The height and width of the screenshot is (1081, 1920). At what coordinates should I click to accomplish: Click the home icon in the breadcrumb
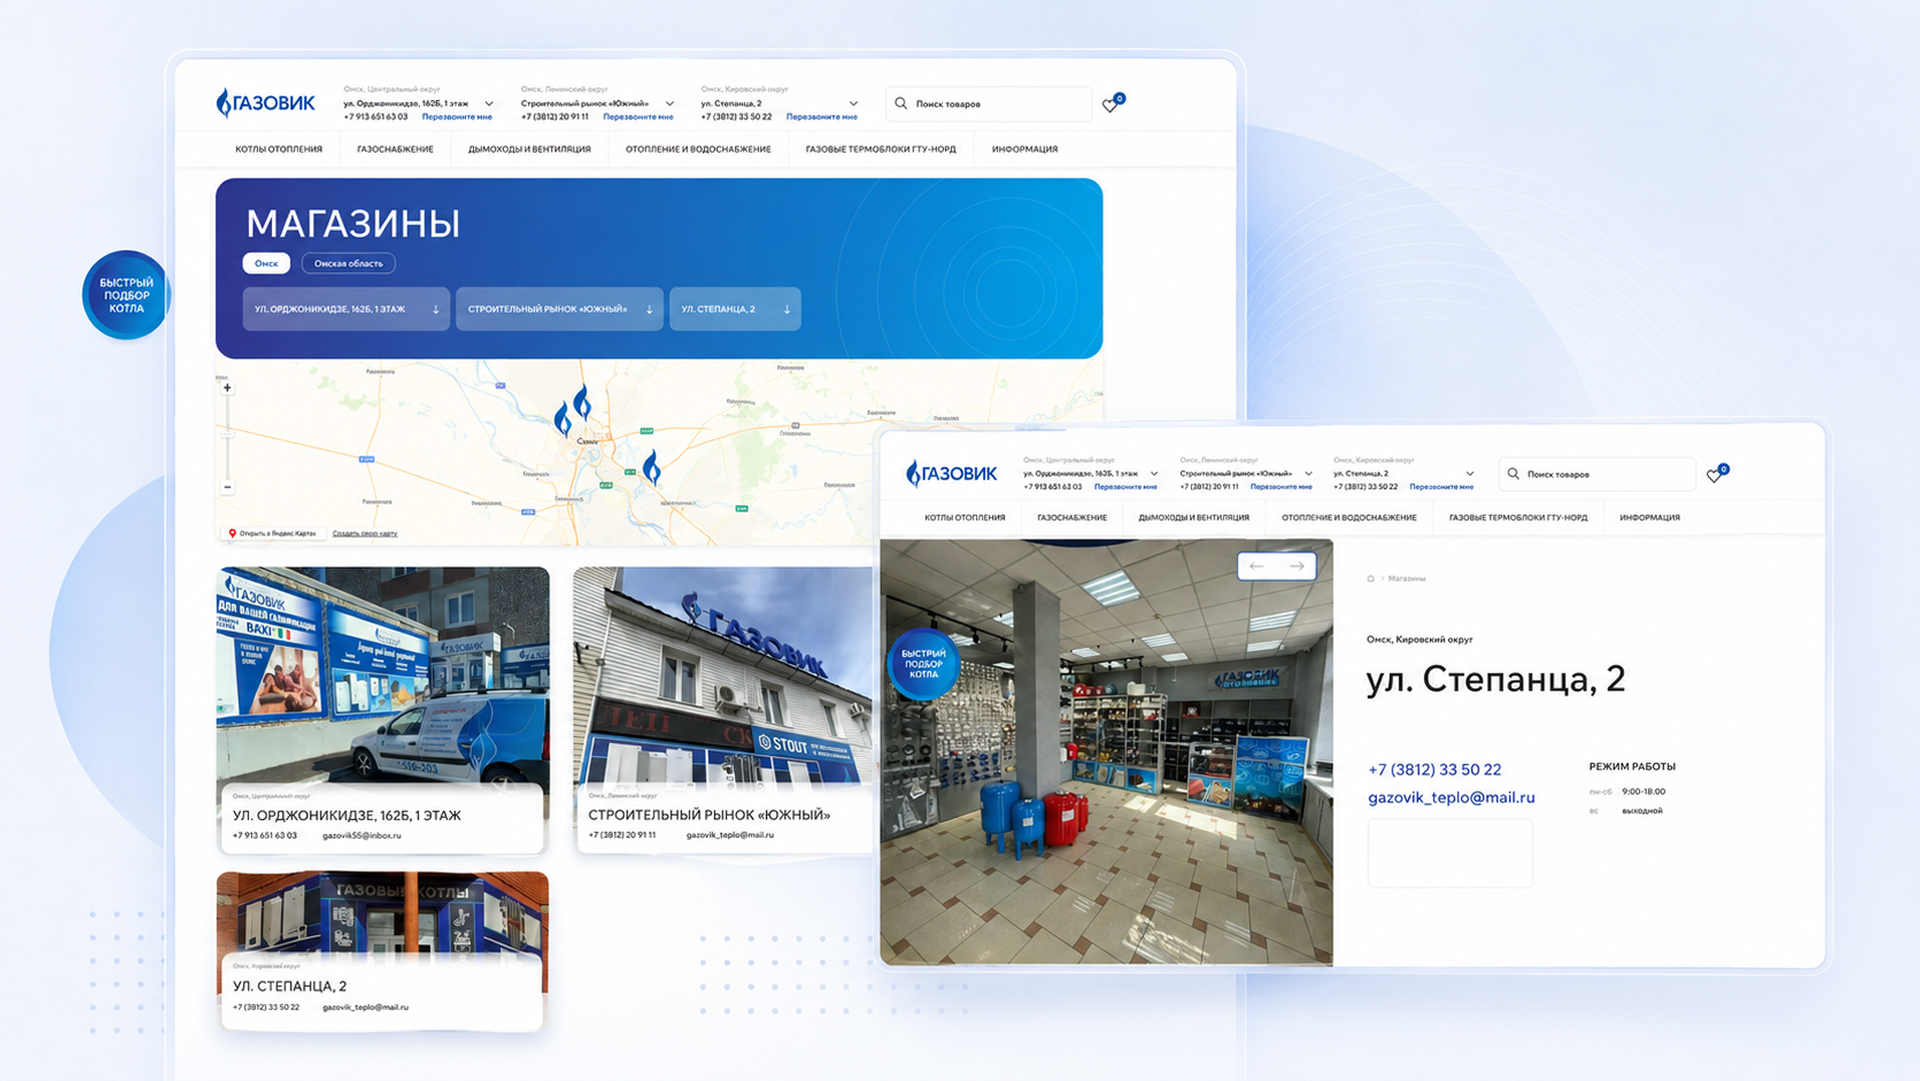point(1371,578)
